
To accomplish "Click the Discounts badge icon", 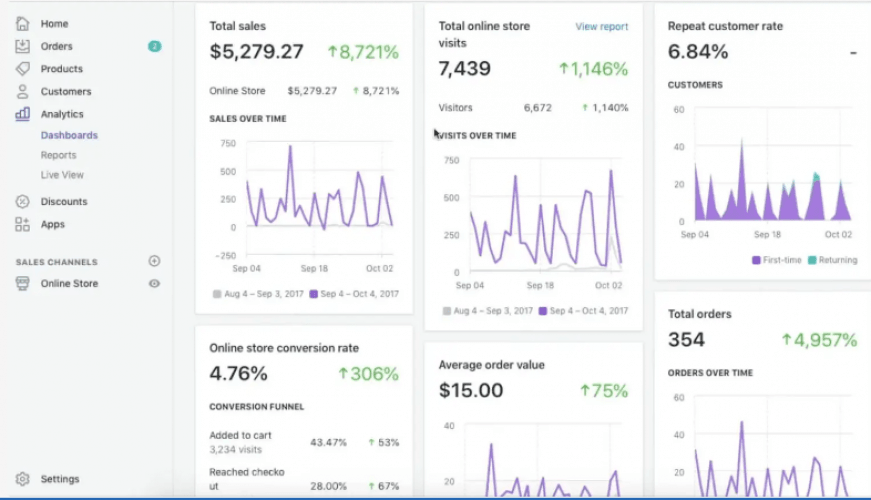I will [22, 202].
